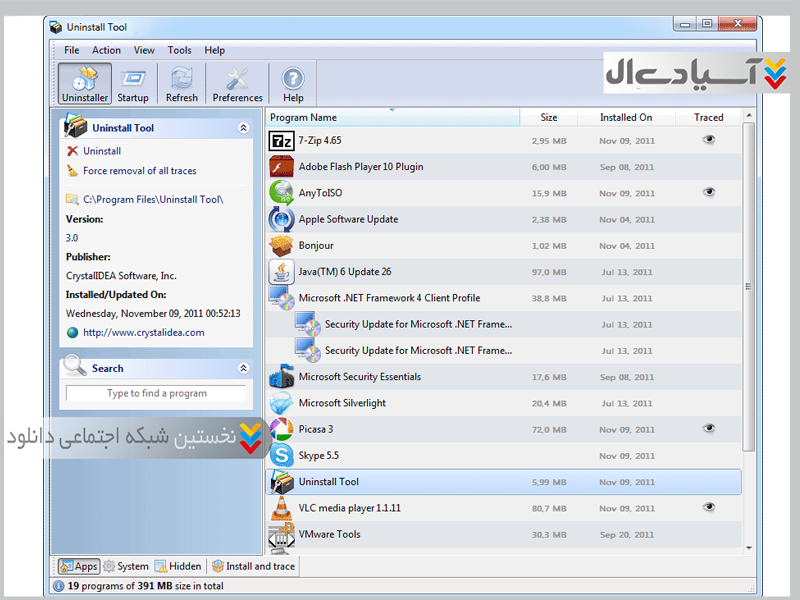Collapse the Search panel
800x600 pixels.
coord(243,368)
